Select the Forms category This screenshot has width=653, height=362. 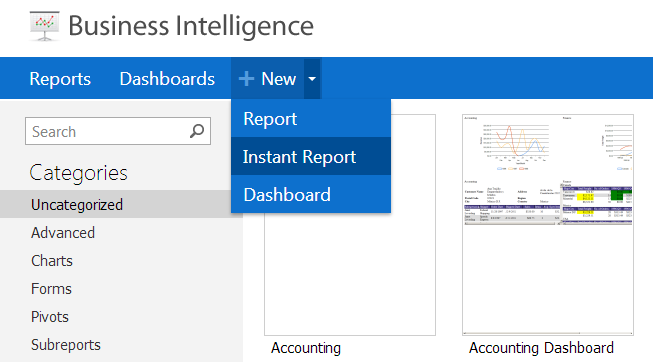[51, 288]
